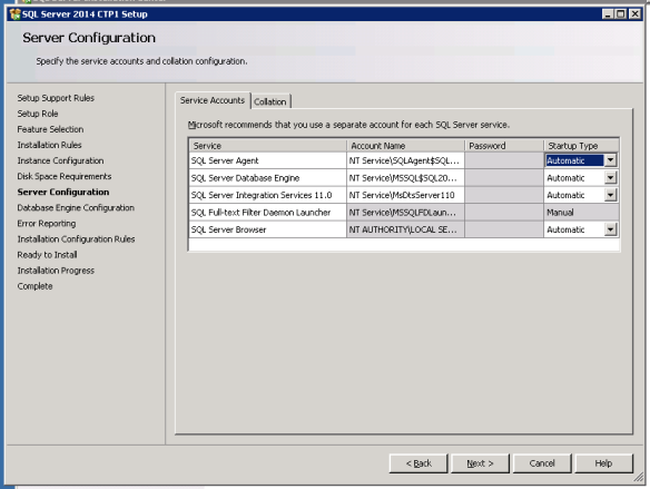This screenshot has height=489, width=650.
Task: Click the password field for Integration Services 11.0
Action: click(504, 195)
